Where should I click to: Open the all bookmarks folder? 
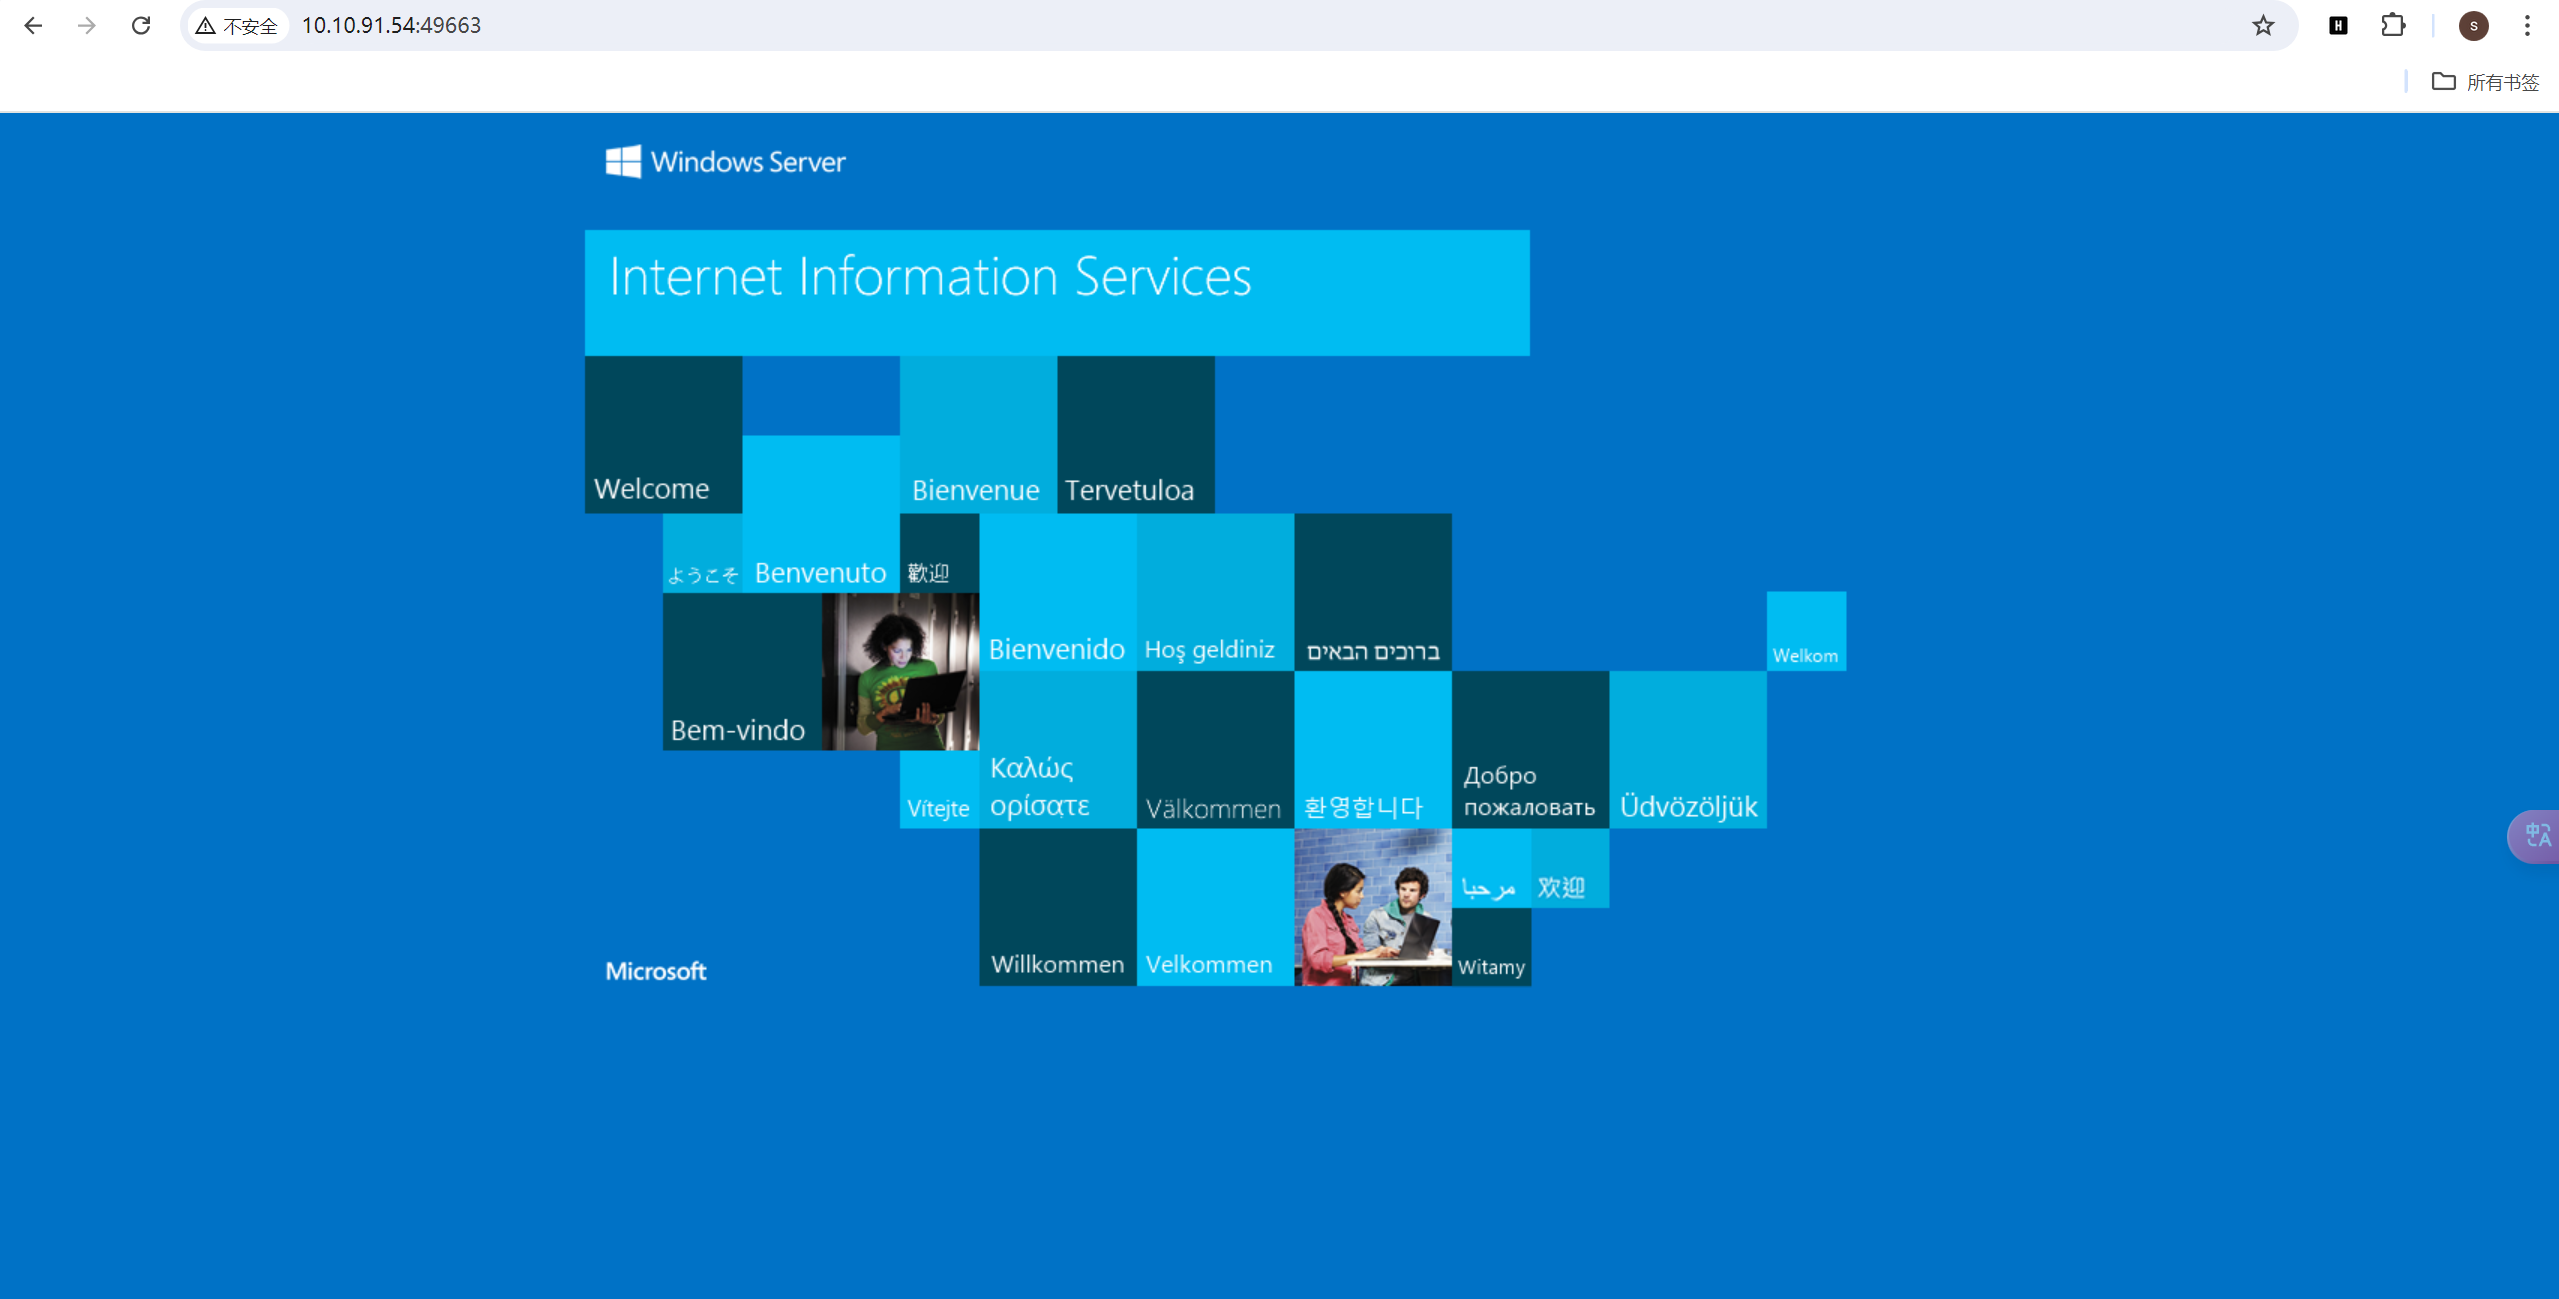click(2485, 82)
